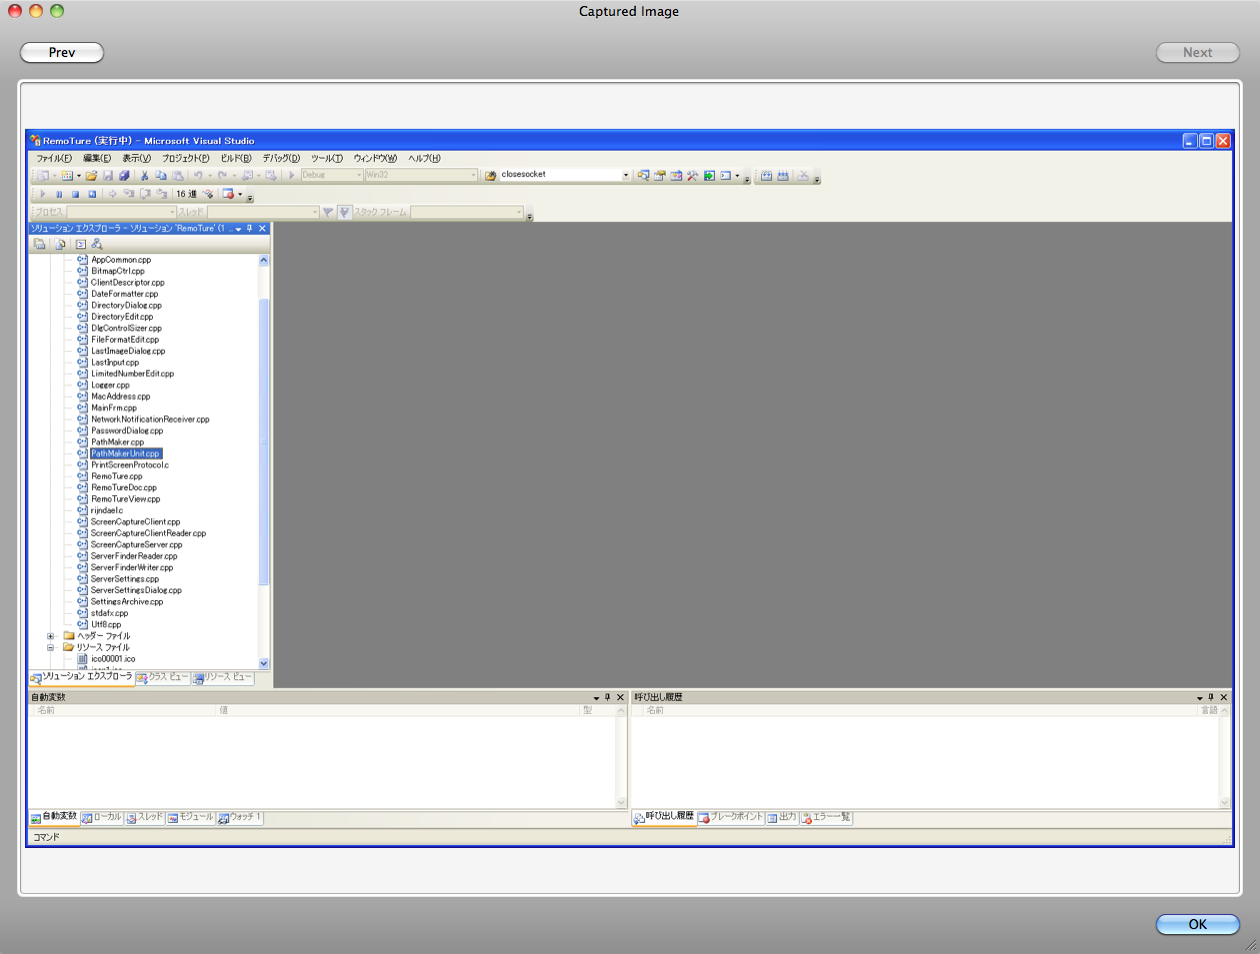Click the Prev button

tap(62, 52)
